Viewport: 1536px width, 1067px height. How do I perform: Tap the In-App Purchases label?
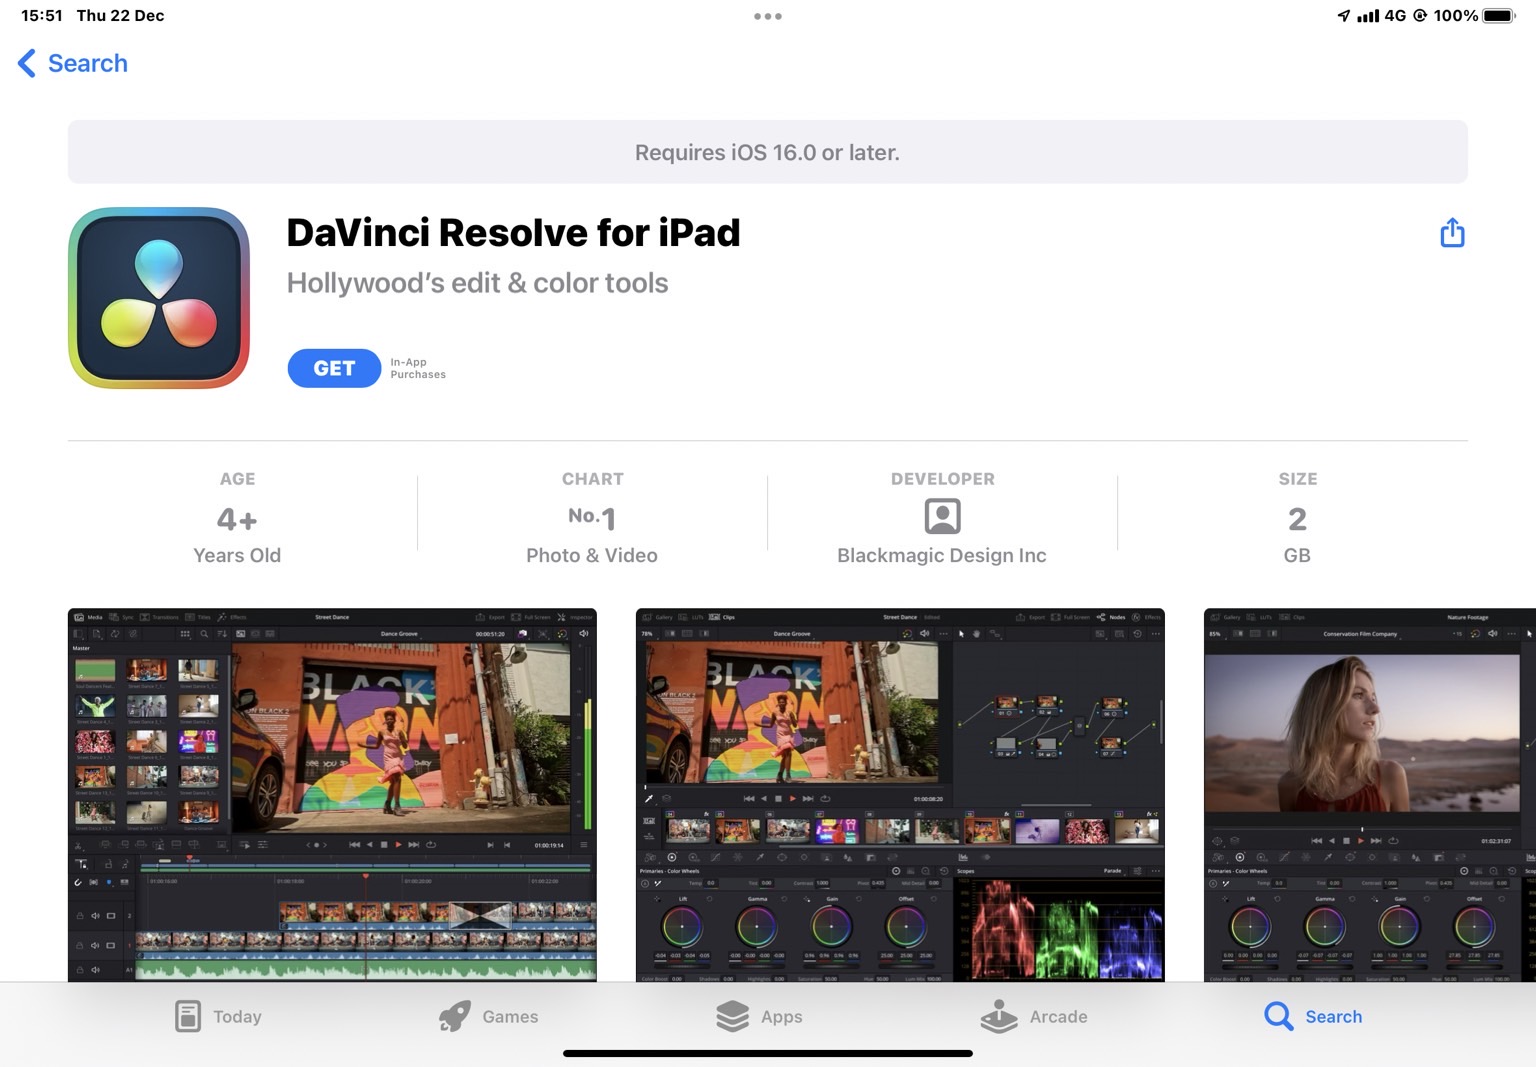coord(418,368)
